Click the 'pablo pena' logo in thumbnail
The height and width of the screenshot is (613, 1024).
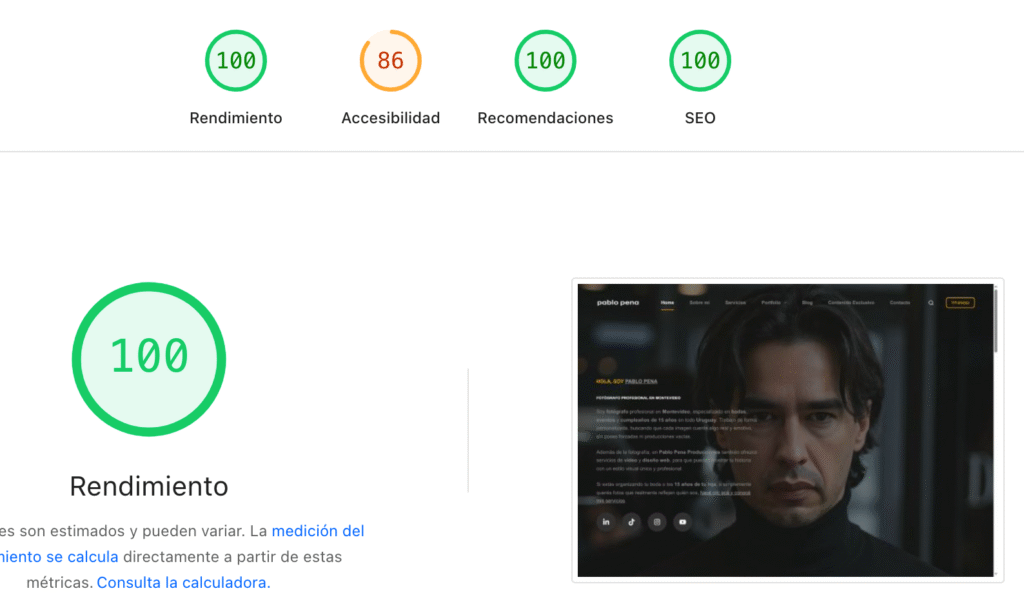coord(618,303)
